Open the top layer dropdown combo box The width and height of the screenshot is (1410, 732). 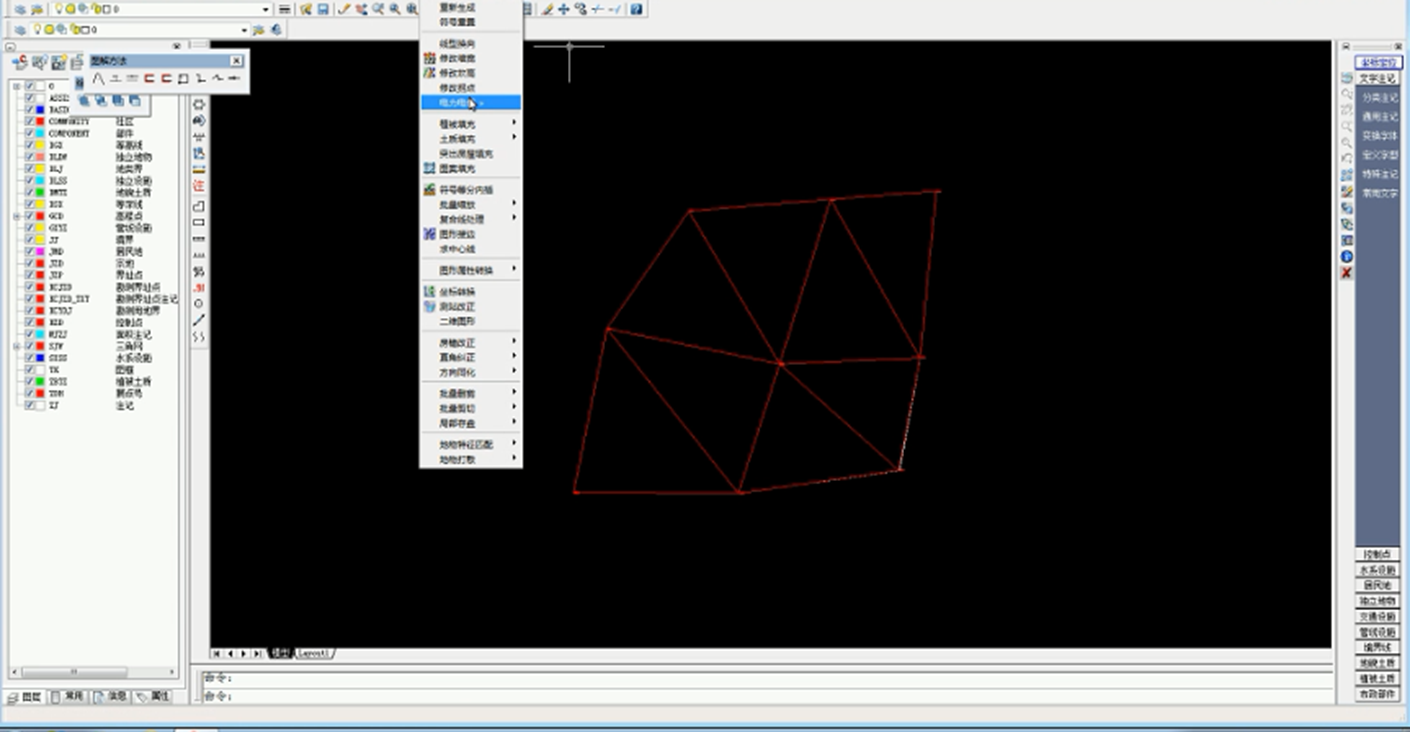[x=266, y=9]
